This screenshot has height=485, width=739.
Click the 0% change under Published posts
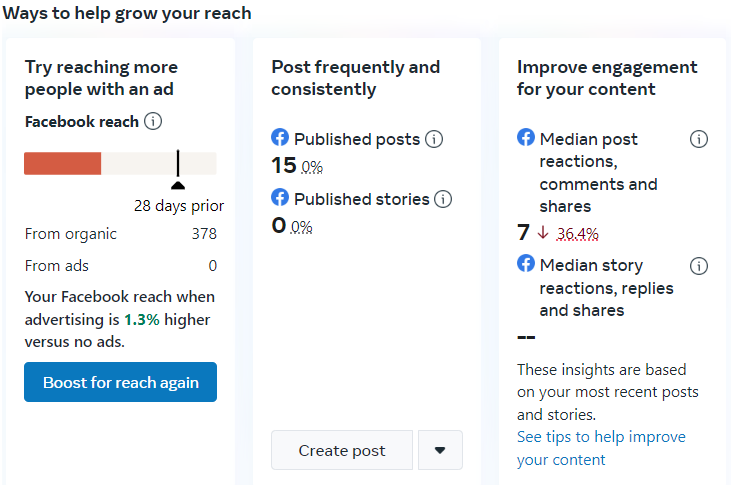(x=312, y=167)
